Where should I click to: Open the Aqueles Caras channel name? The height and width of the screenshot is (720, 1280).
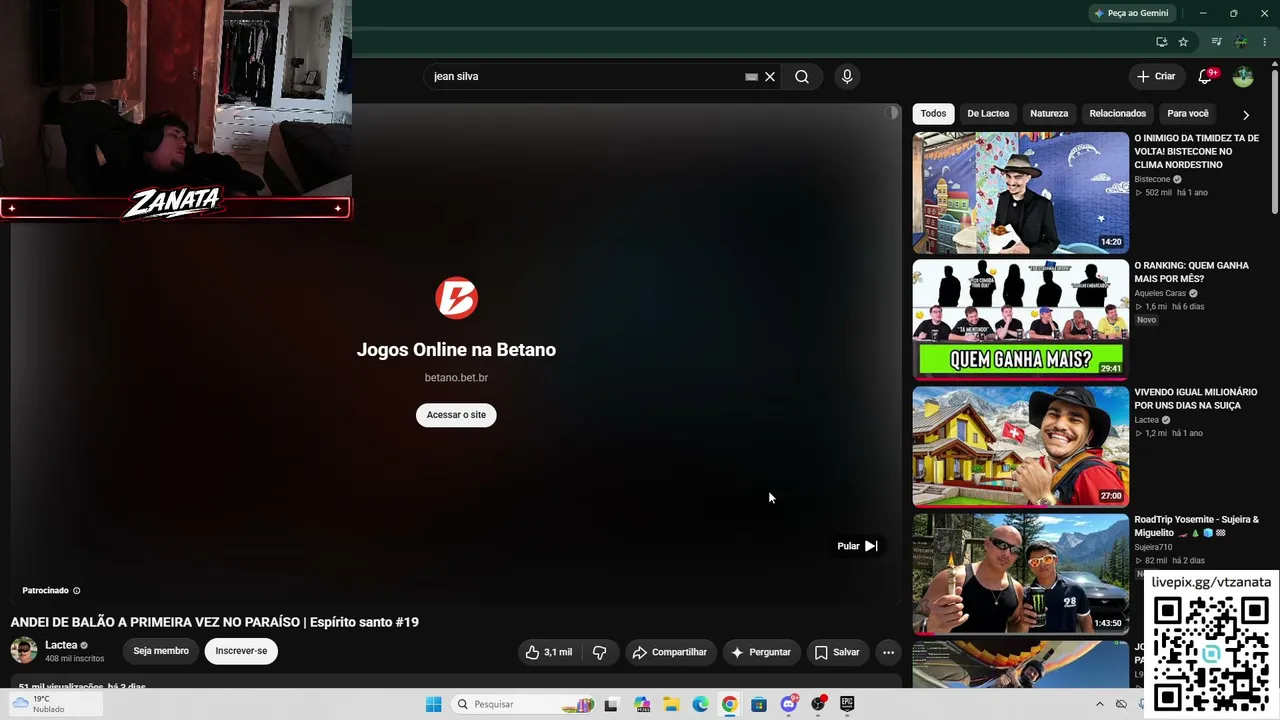(x=1160, y=294)
